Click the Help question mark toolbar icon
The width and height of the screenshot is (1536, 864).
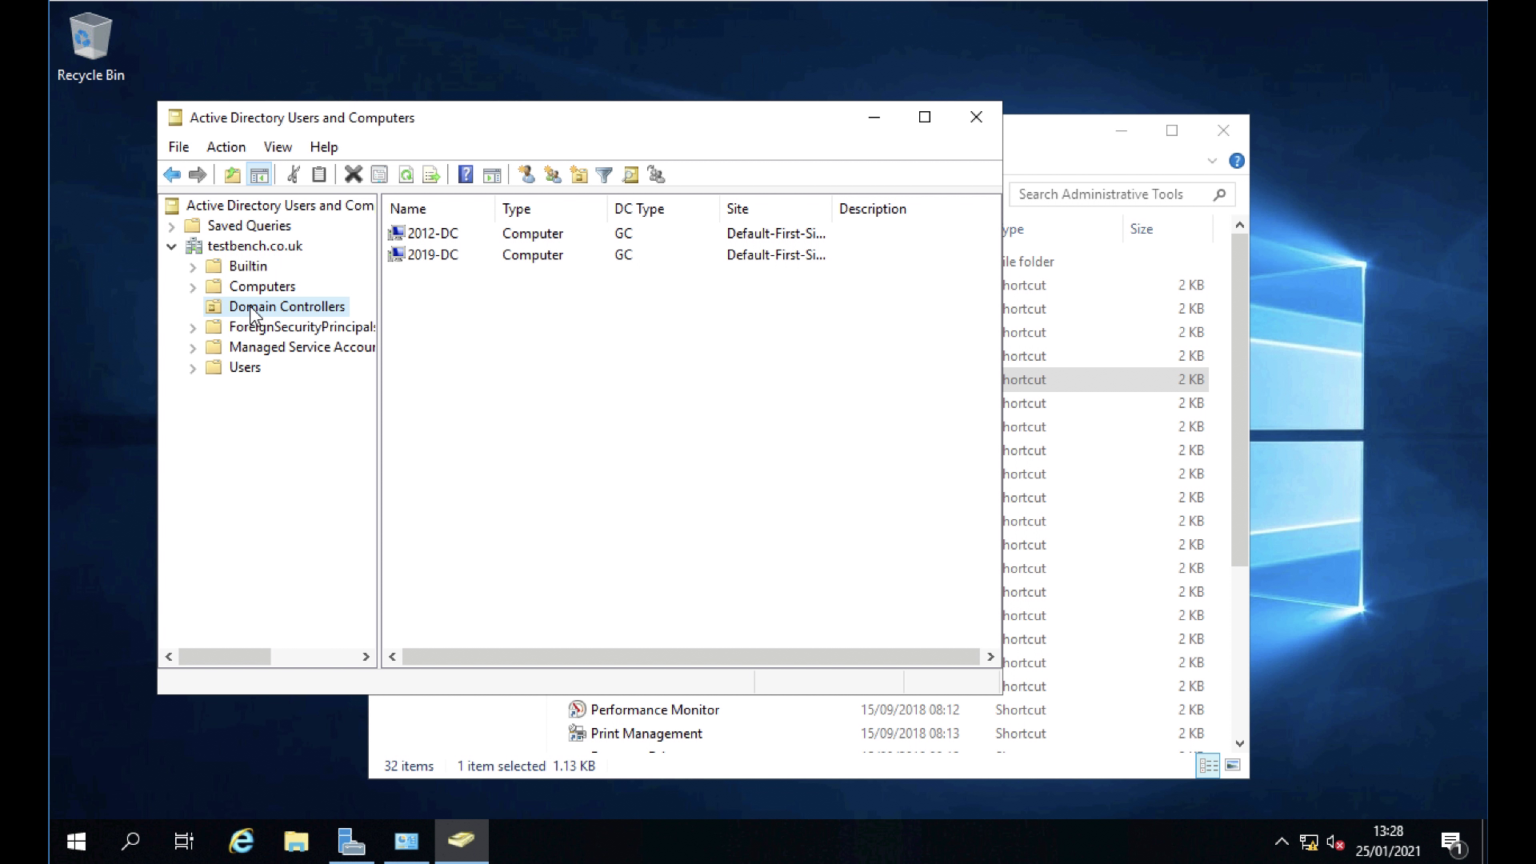[465, 175]
